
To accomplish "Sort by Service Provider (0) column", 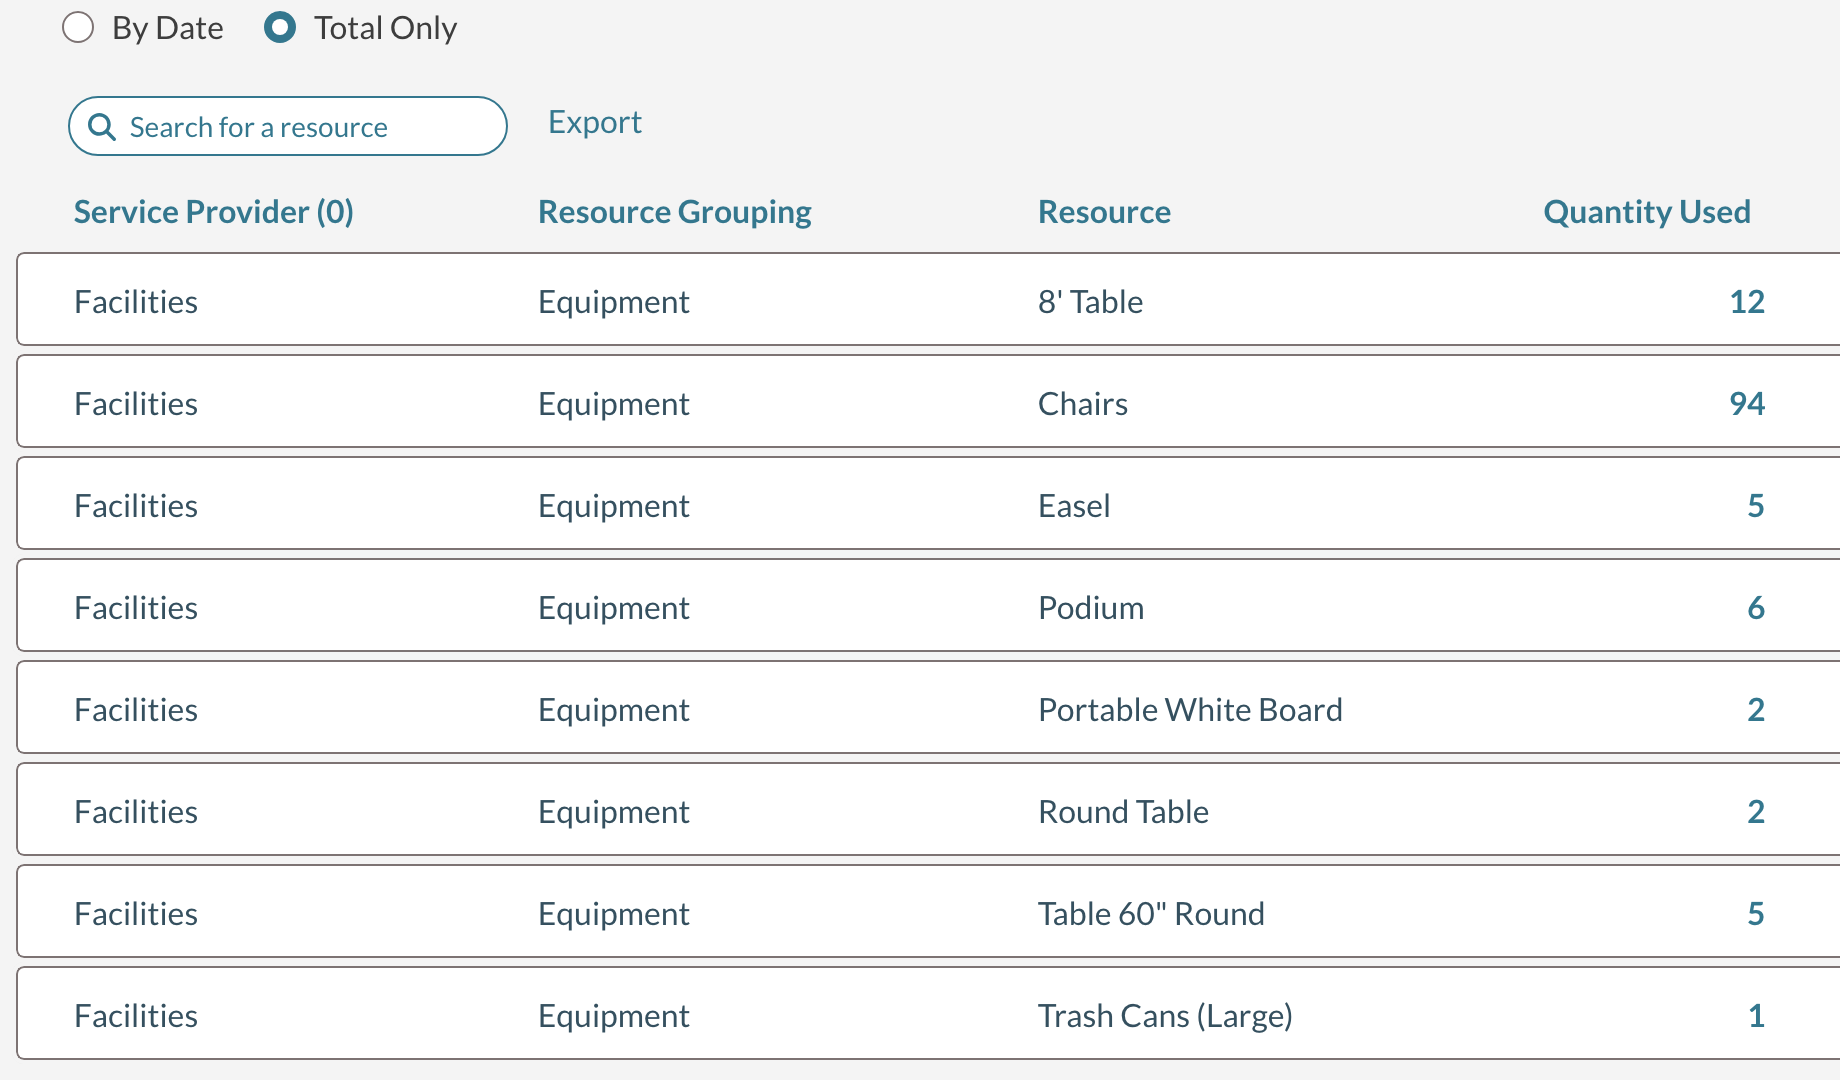I will click(x=214, y=212).
